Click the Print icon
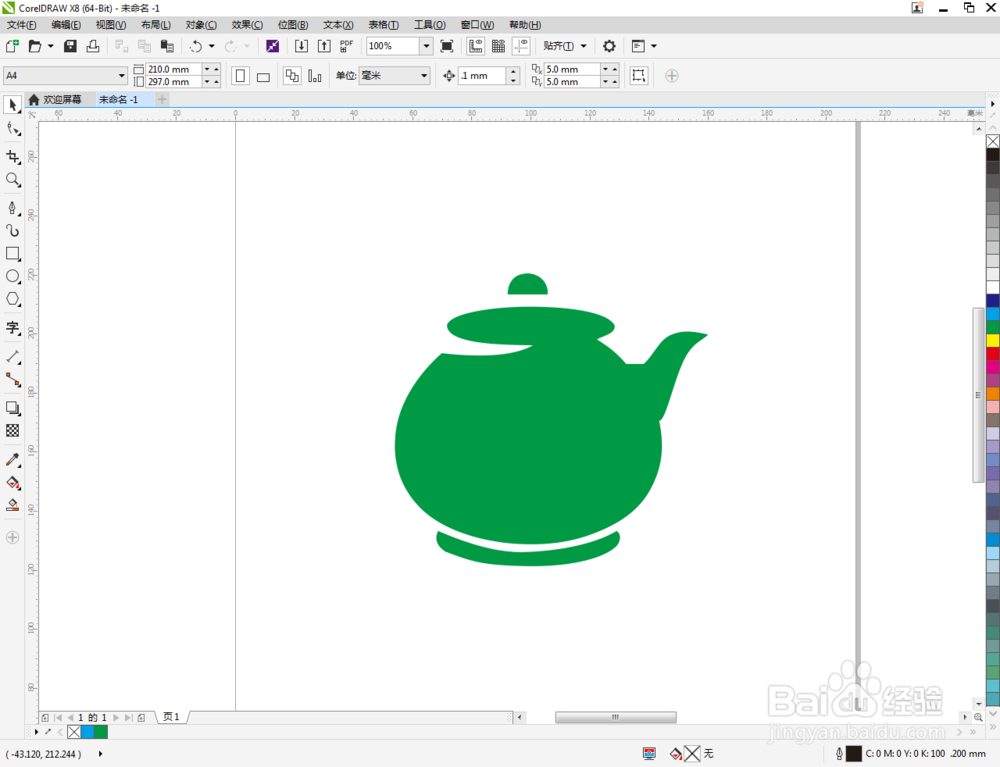This screenshot has height=767, width=1000. pyautogui.click(x=93, y=46)
